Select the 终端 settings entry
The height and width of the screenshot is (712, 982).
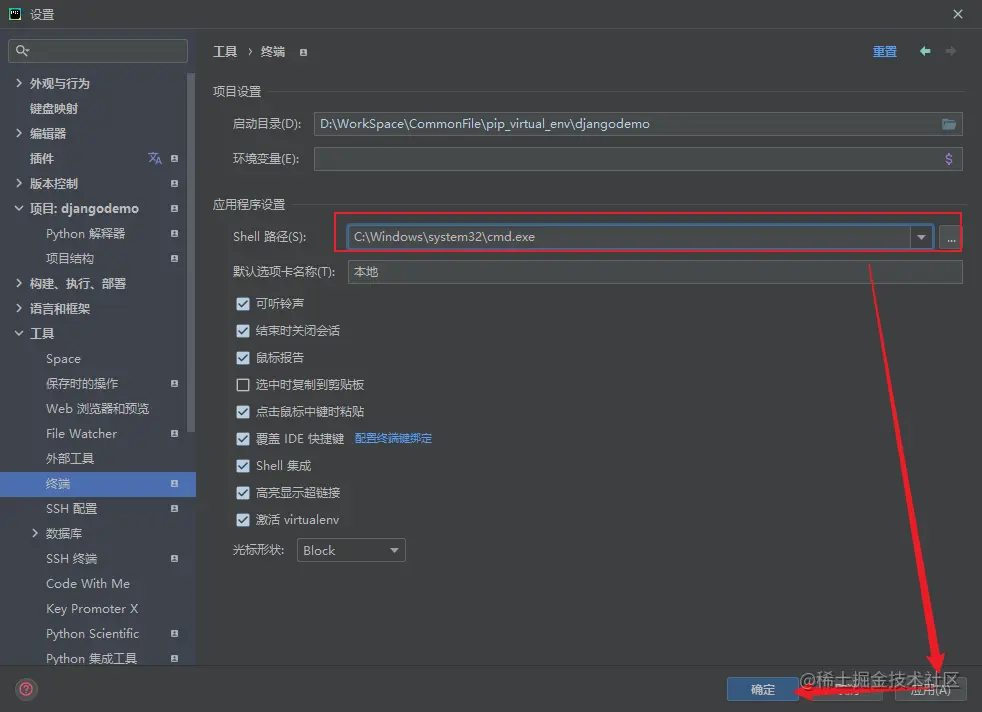98,484
